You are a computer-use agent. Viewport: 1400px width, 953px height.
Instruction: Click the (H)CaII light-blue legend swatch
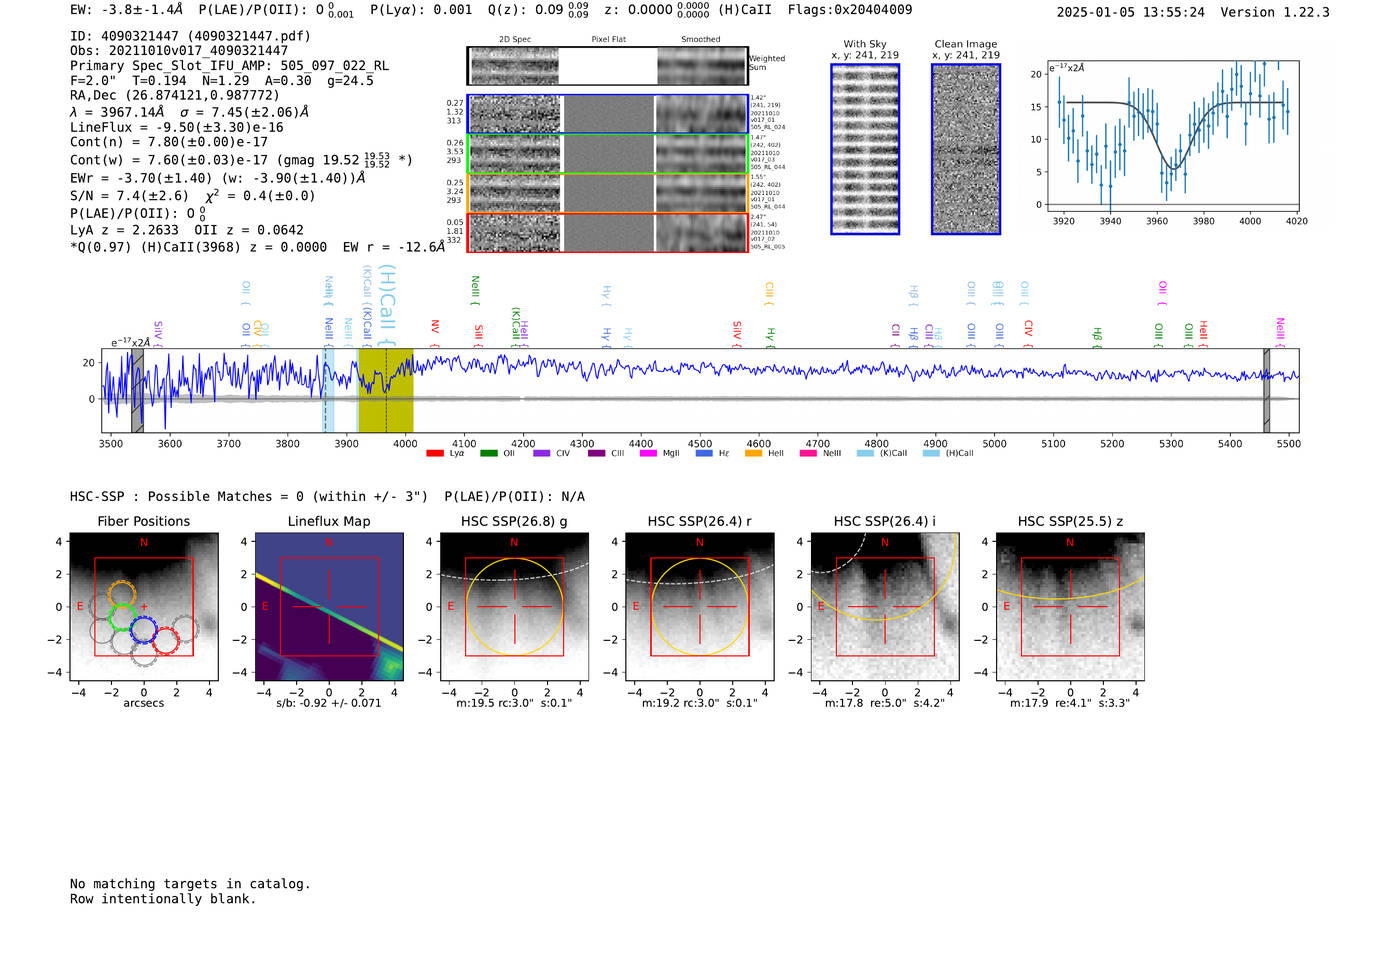pyautogui.click(x=931, y=453)
